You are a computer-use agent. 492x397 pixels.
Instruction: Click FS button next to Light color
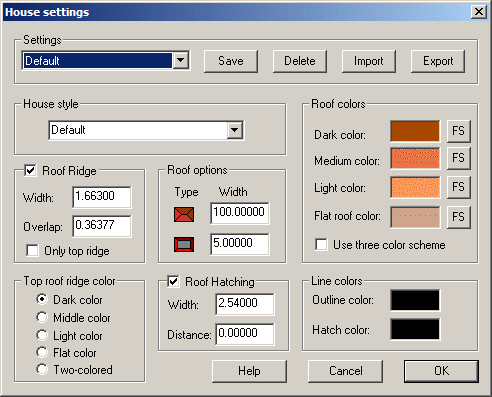coord(459,187)
